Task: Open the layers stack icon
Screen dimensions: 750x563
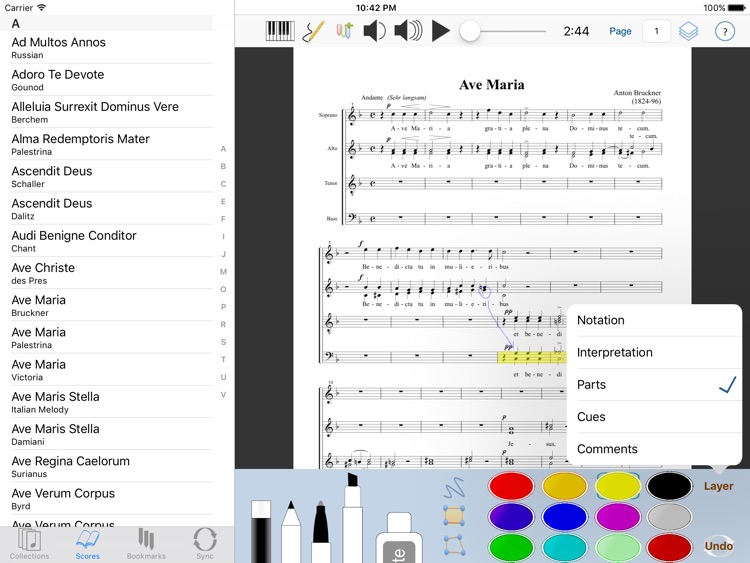Action: coord(688,31)
